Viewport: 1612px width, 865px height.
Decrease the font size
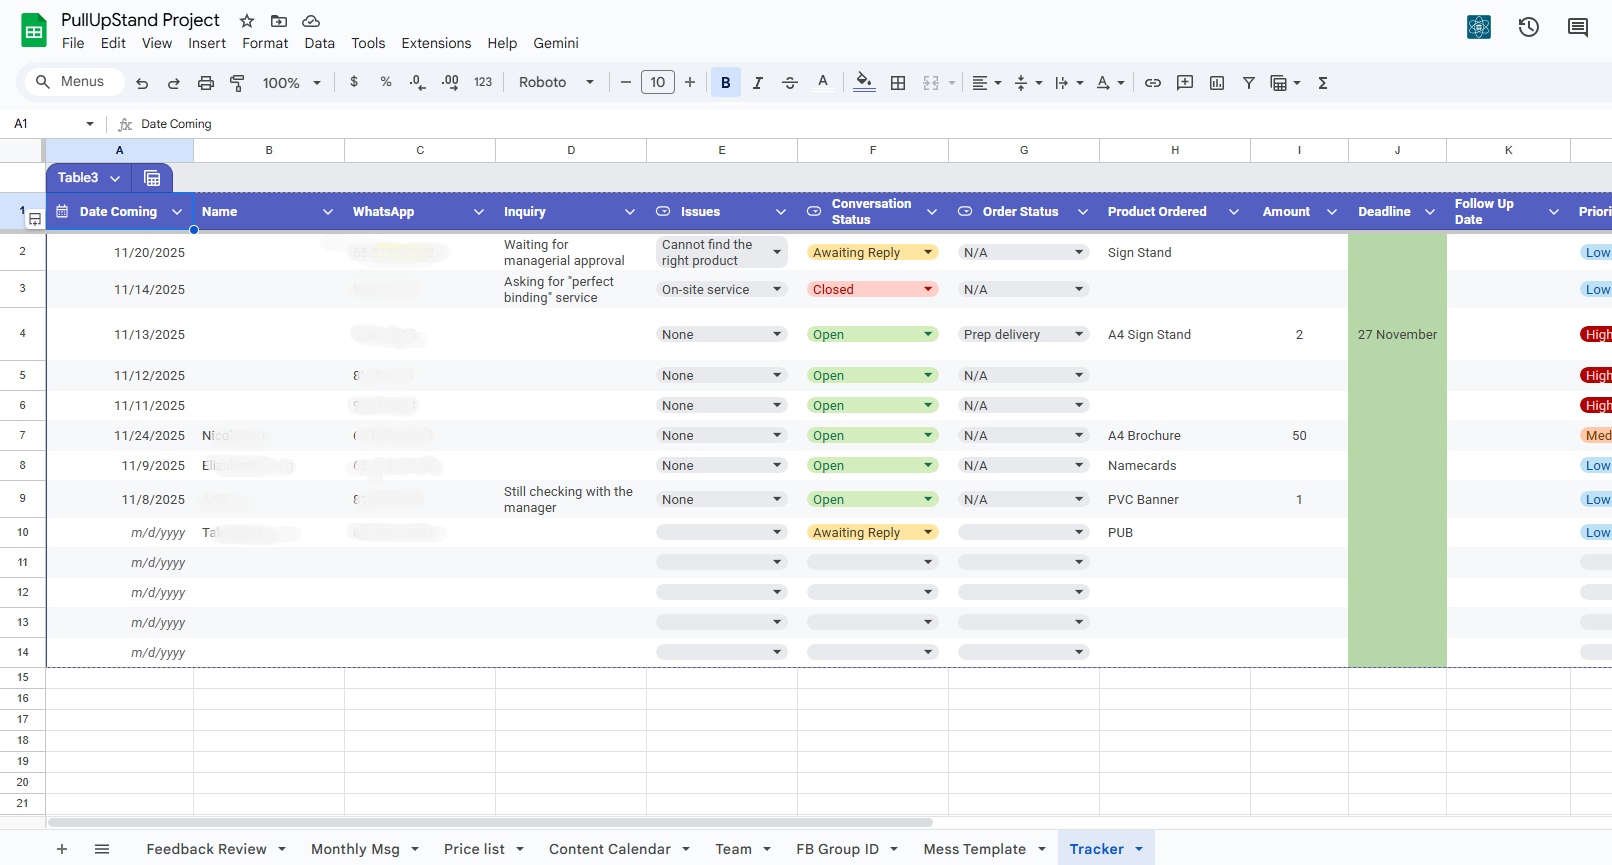[626, 83]
